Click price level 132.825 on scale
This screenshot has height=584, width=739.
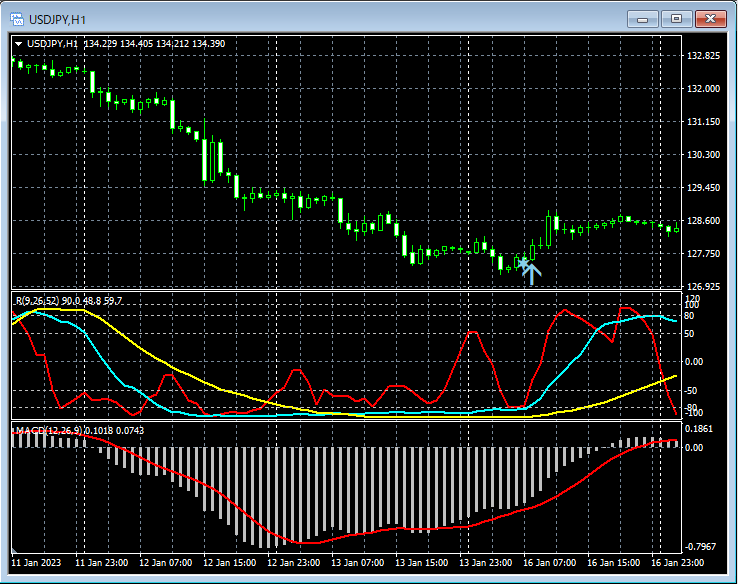pyautogui.click(x=704, y=56)
